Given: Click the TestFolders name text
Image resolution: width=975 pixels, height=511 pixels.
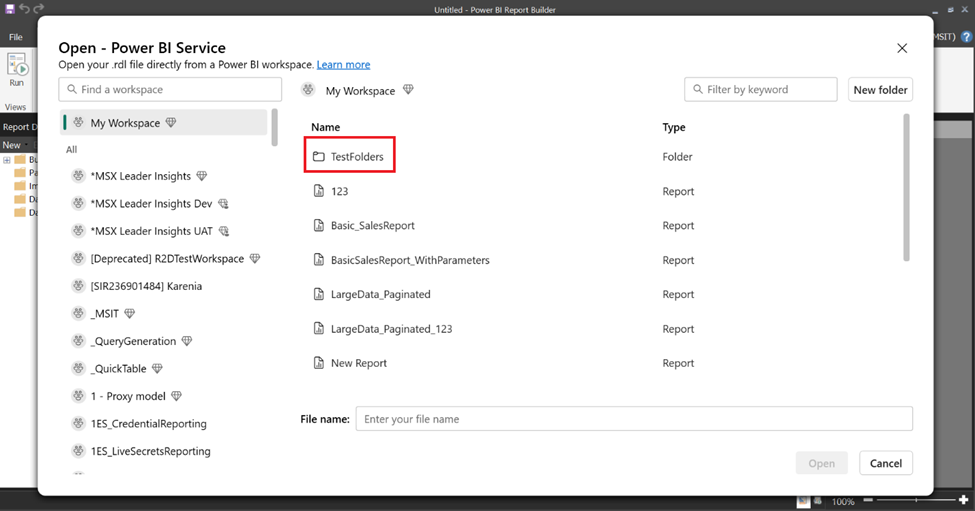Looking at the screenshot, I should tap(357, 157).
